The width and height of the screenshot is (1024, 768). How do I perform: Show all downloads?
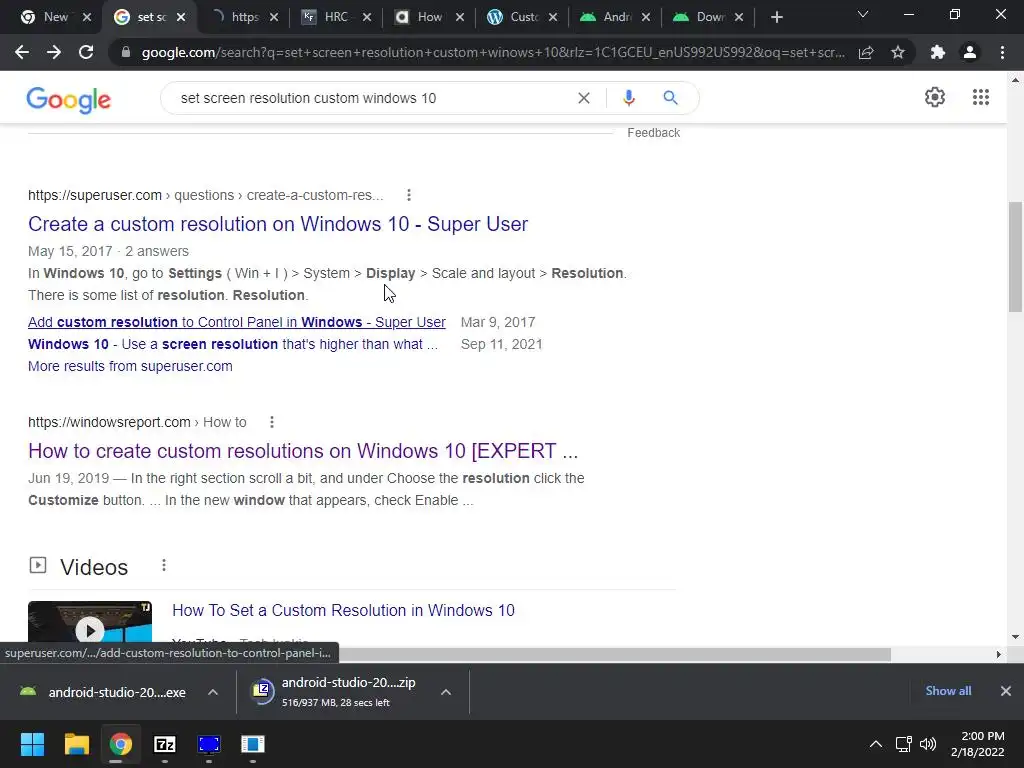pos(948,691)
